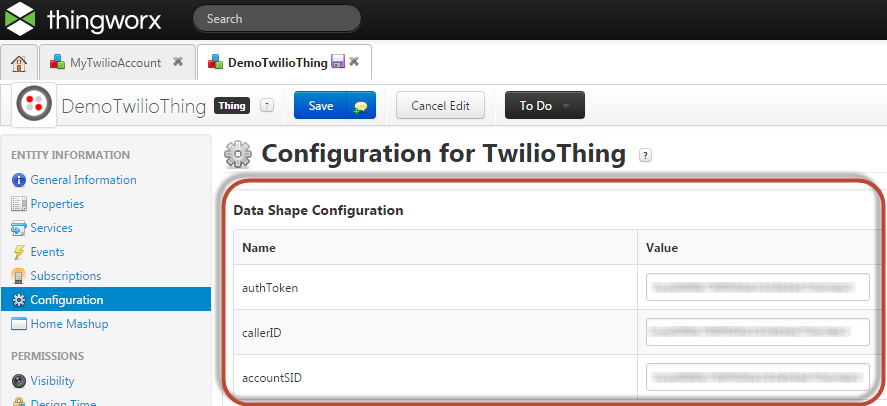This screenshot has height=406, width=887.
Task: Save the DemoTwilioThing entity
Action: 320,105
